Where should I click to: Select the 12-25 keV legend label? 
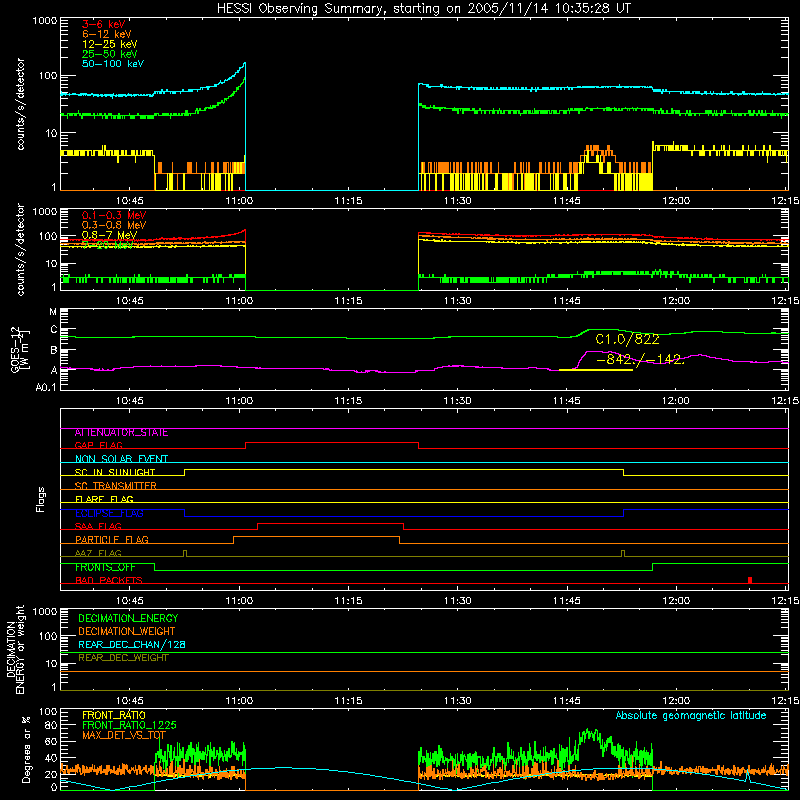click(x=110, y=44)
